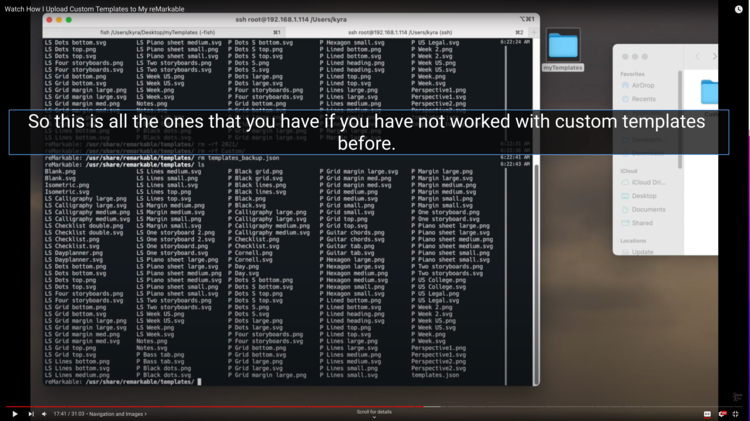Select the ssh root@192.168.1.114 terminal tab
750x421 pixels.
[x=407, y=33]
